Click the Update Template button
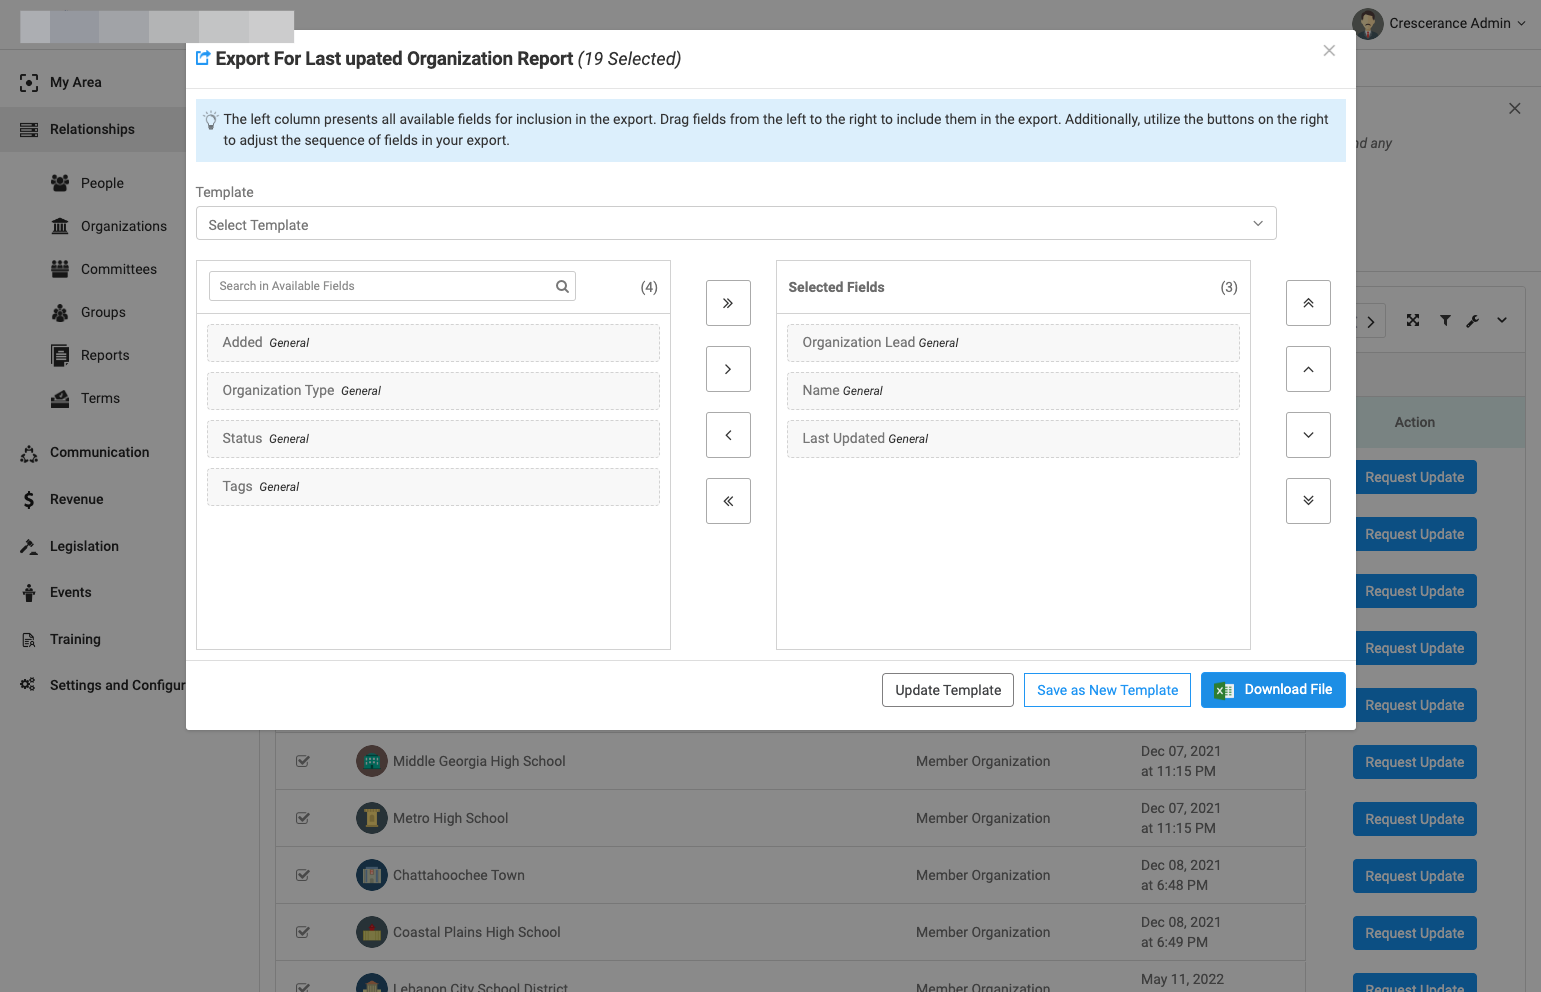The image size is (1541, 992). [x=948, y=690]
